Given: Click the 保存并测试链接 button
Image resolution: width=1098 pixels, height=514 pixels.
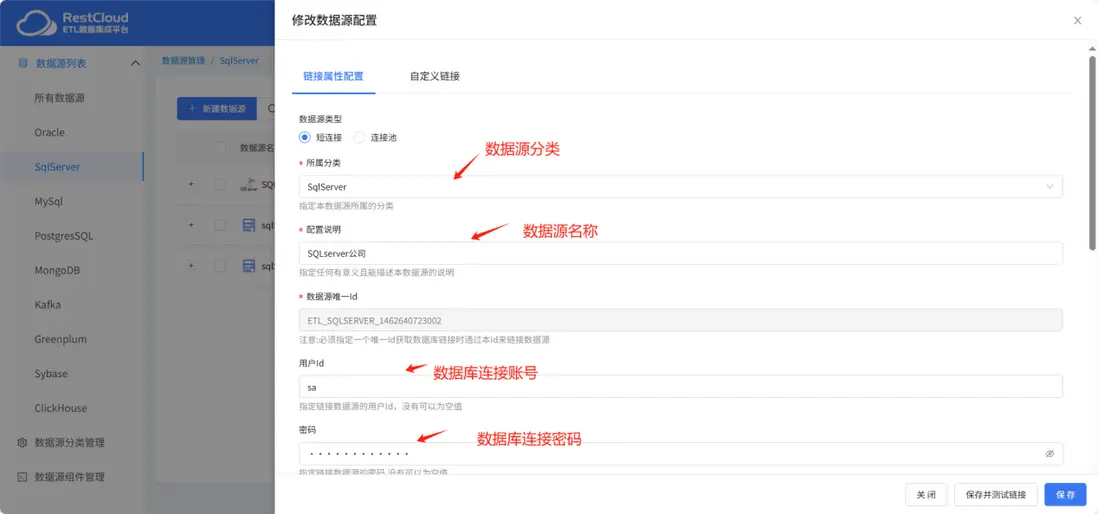Looking at the screenshot, I should click(996, 494).
